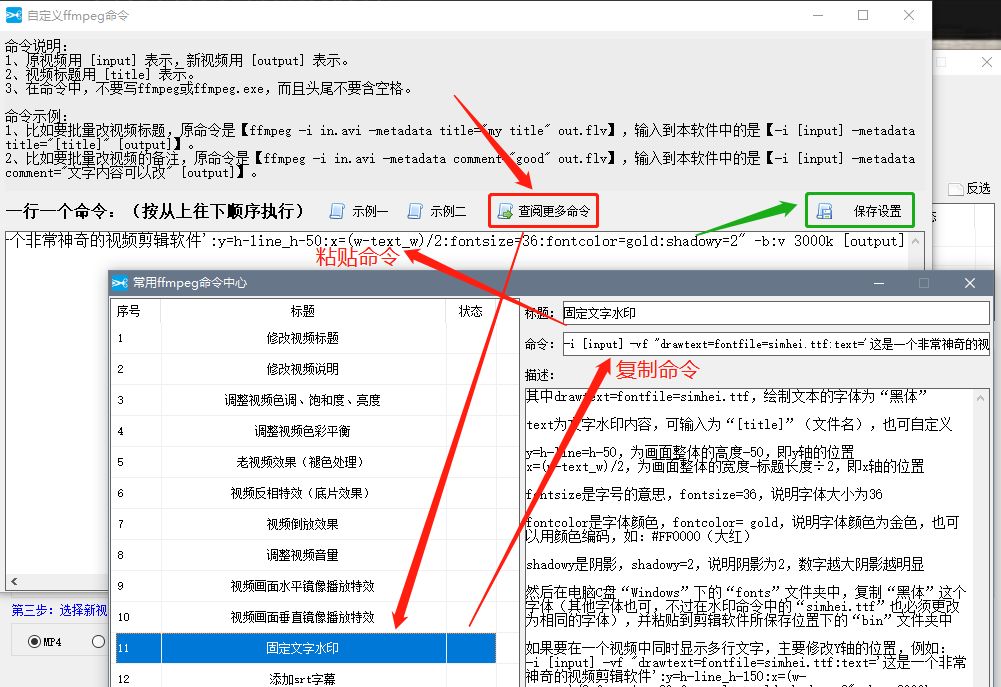Click the up arrow of the command box scrollbar
The width and height of the screenshot is (1001, 687).
(x=916, y=241)
